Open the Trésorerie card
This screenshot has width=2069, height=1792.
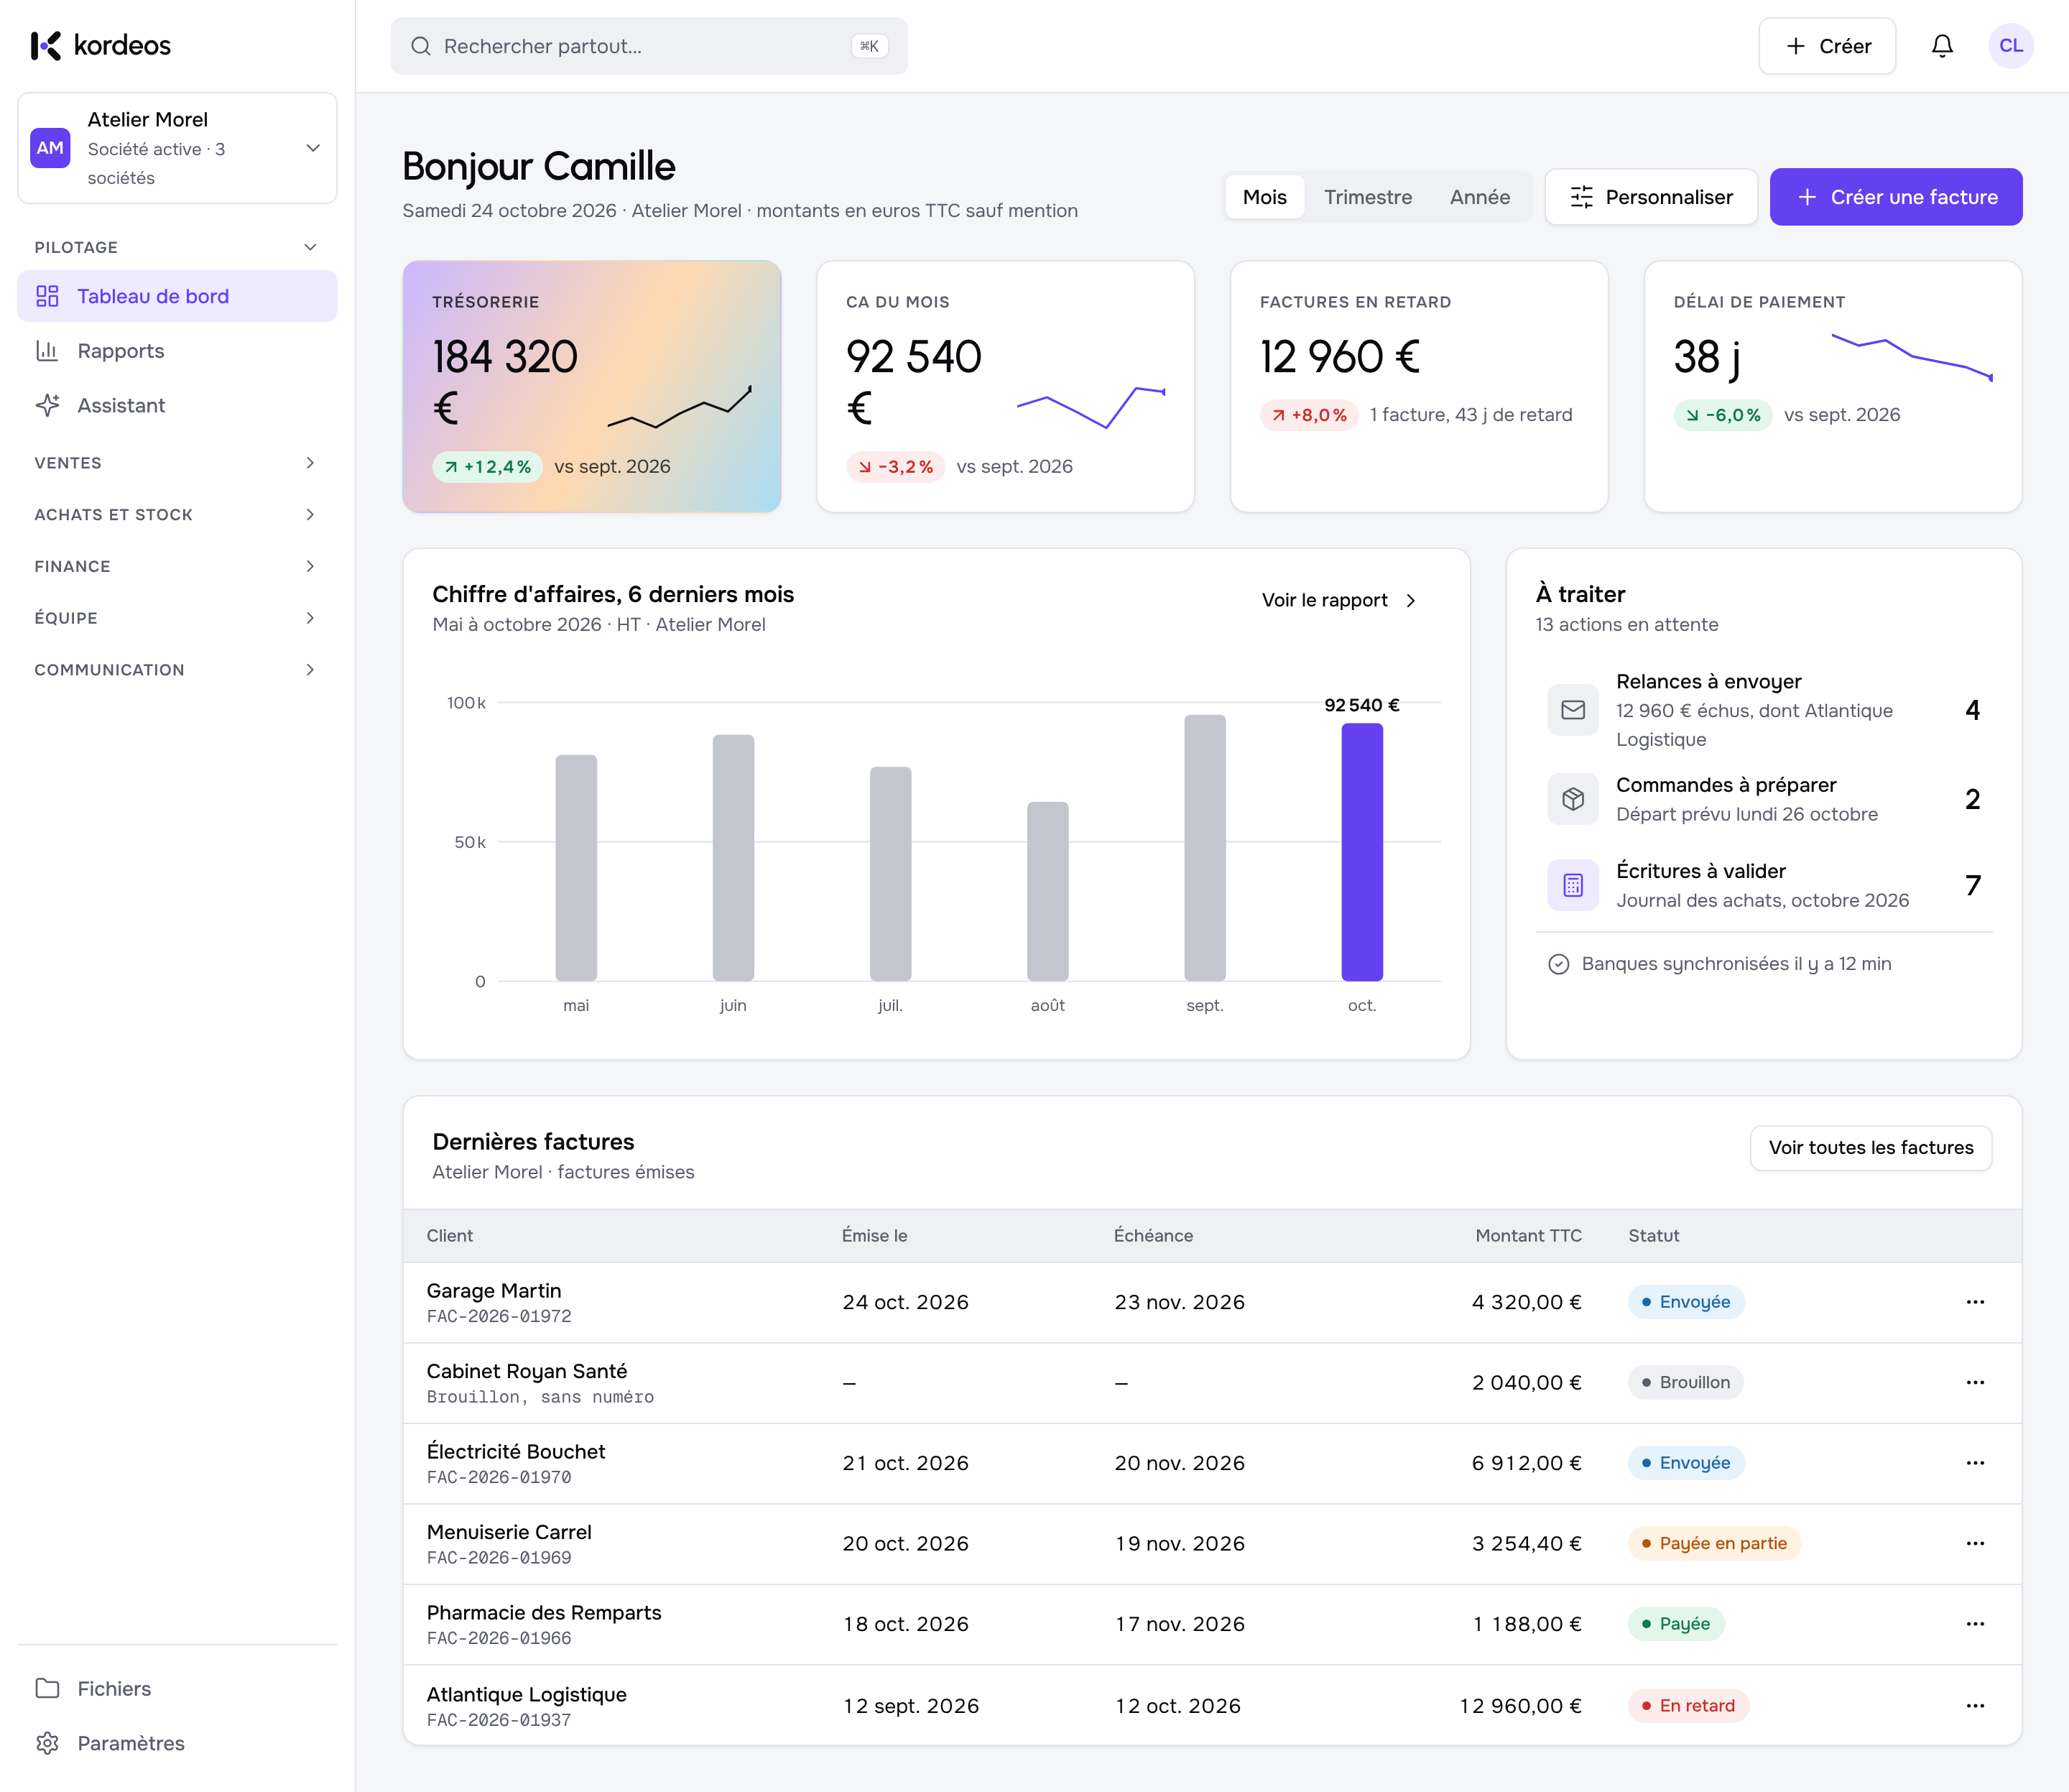click(x=592, y=387)
